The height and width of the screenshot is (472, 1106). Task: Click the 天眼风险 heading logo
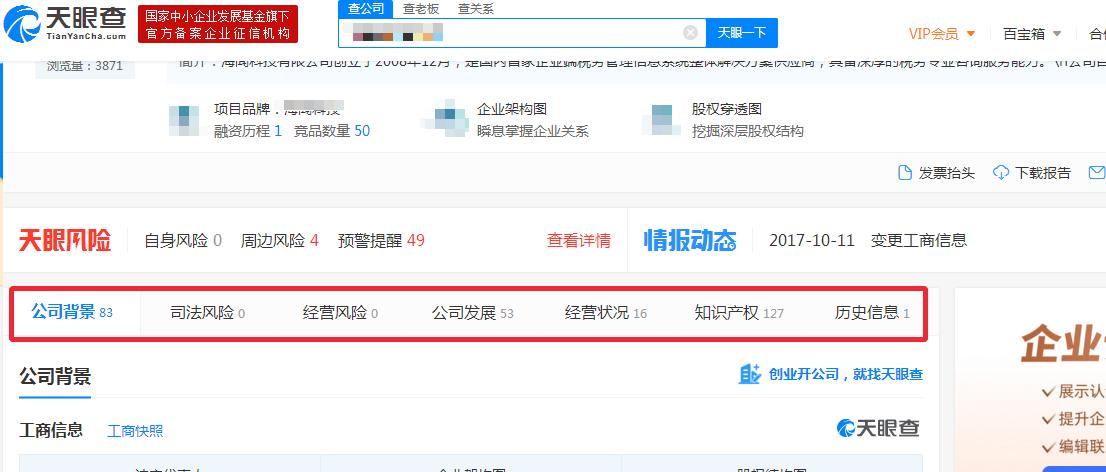[x=65, y=241]
